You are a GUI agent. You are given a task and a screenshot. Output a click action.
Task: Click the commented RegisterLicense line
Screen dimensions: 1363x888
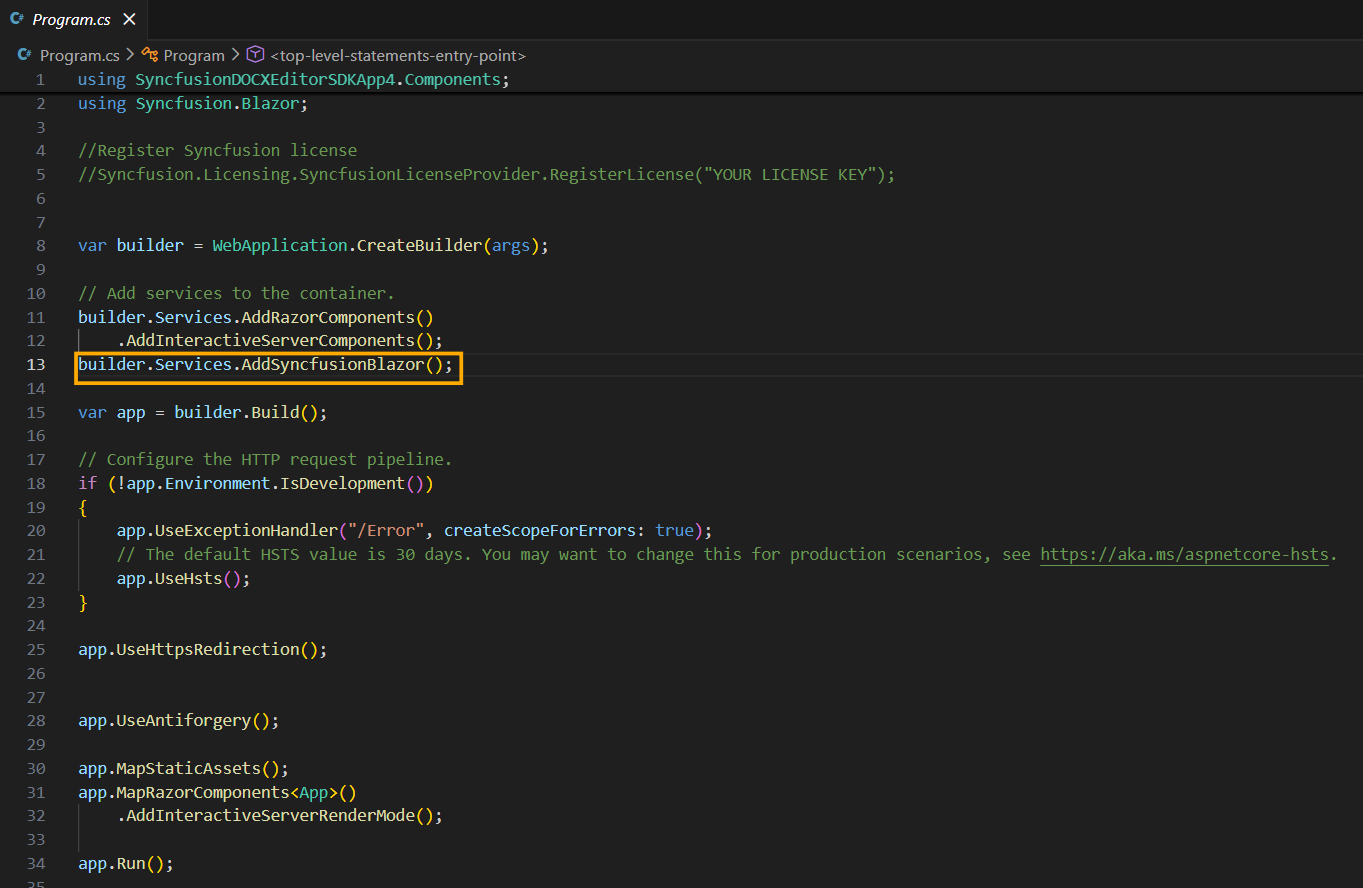click(485, 173)
